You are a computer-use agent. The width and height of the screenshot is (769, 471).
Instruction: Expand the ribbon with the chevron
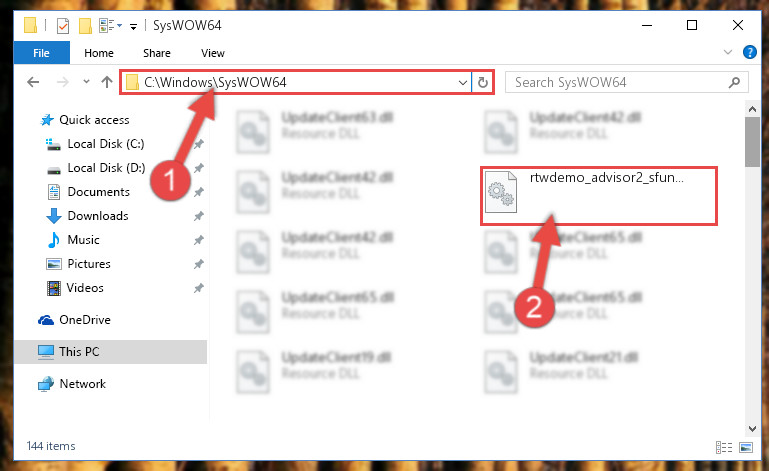(728, 52)
